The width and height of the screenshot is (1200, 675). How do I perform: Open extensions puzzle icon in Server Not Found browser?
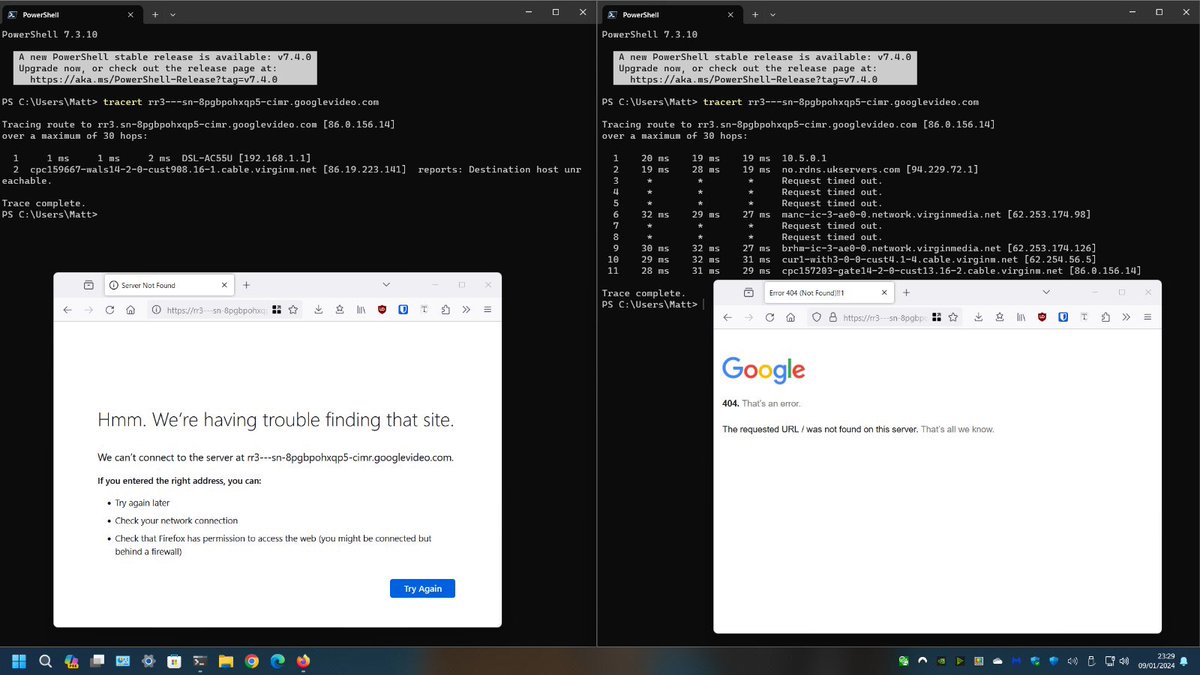(x=446, y=310)
